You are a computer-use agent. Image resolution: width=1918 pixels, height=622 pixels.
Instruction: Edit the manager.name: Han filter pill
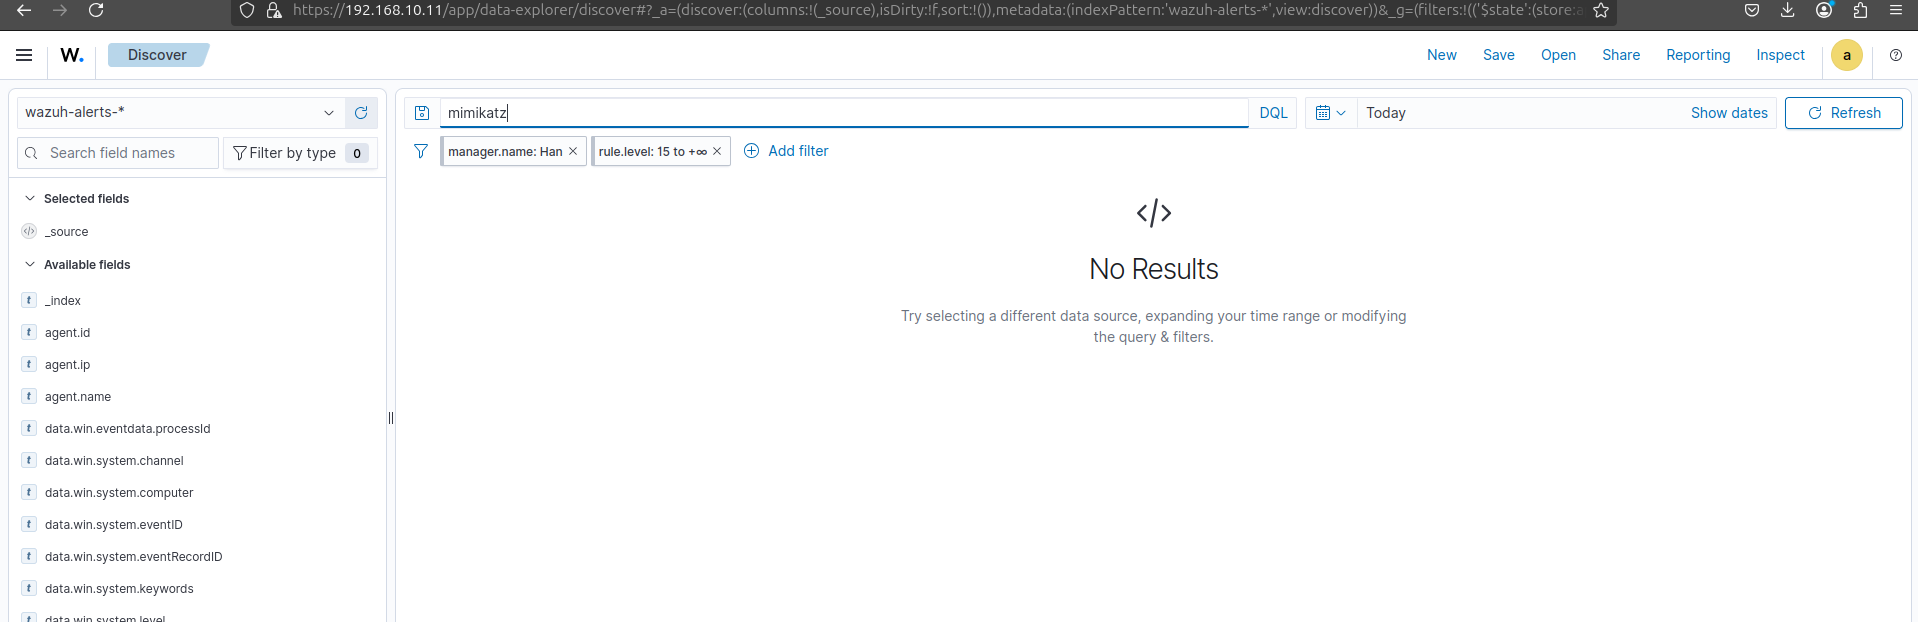[x=505, y=151]
